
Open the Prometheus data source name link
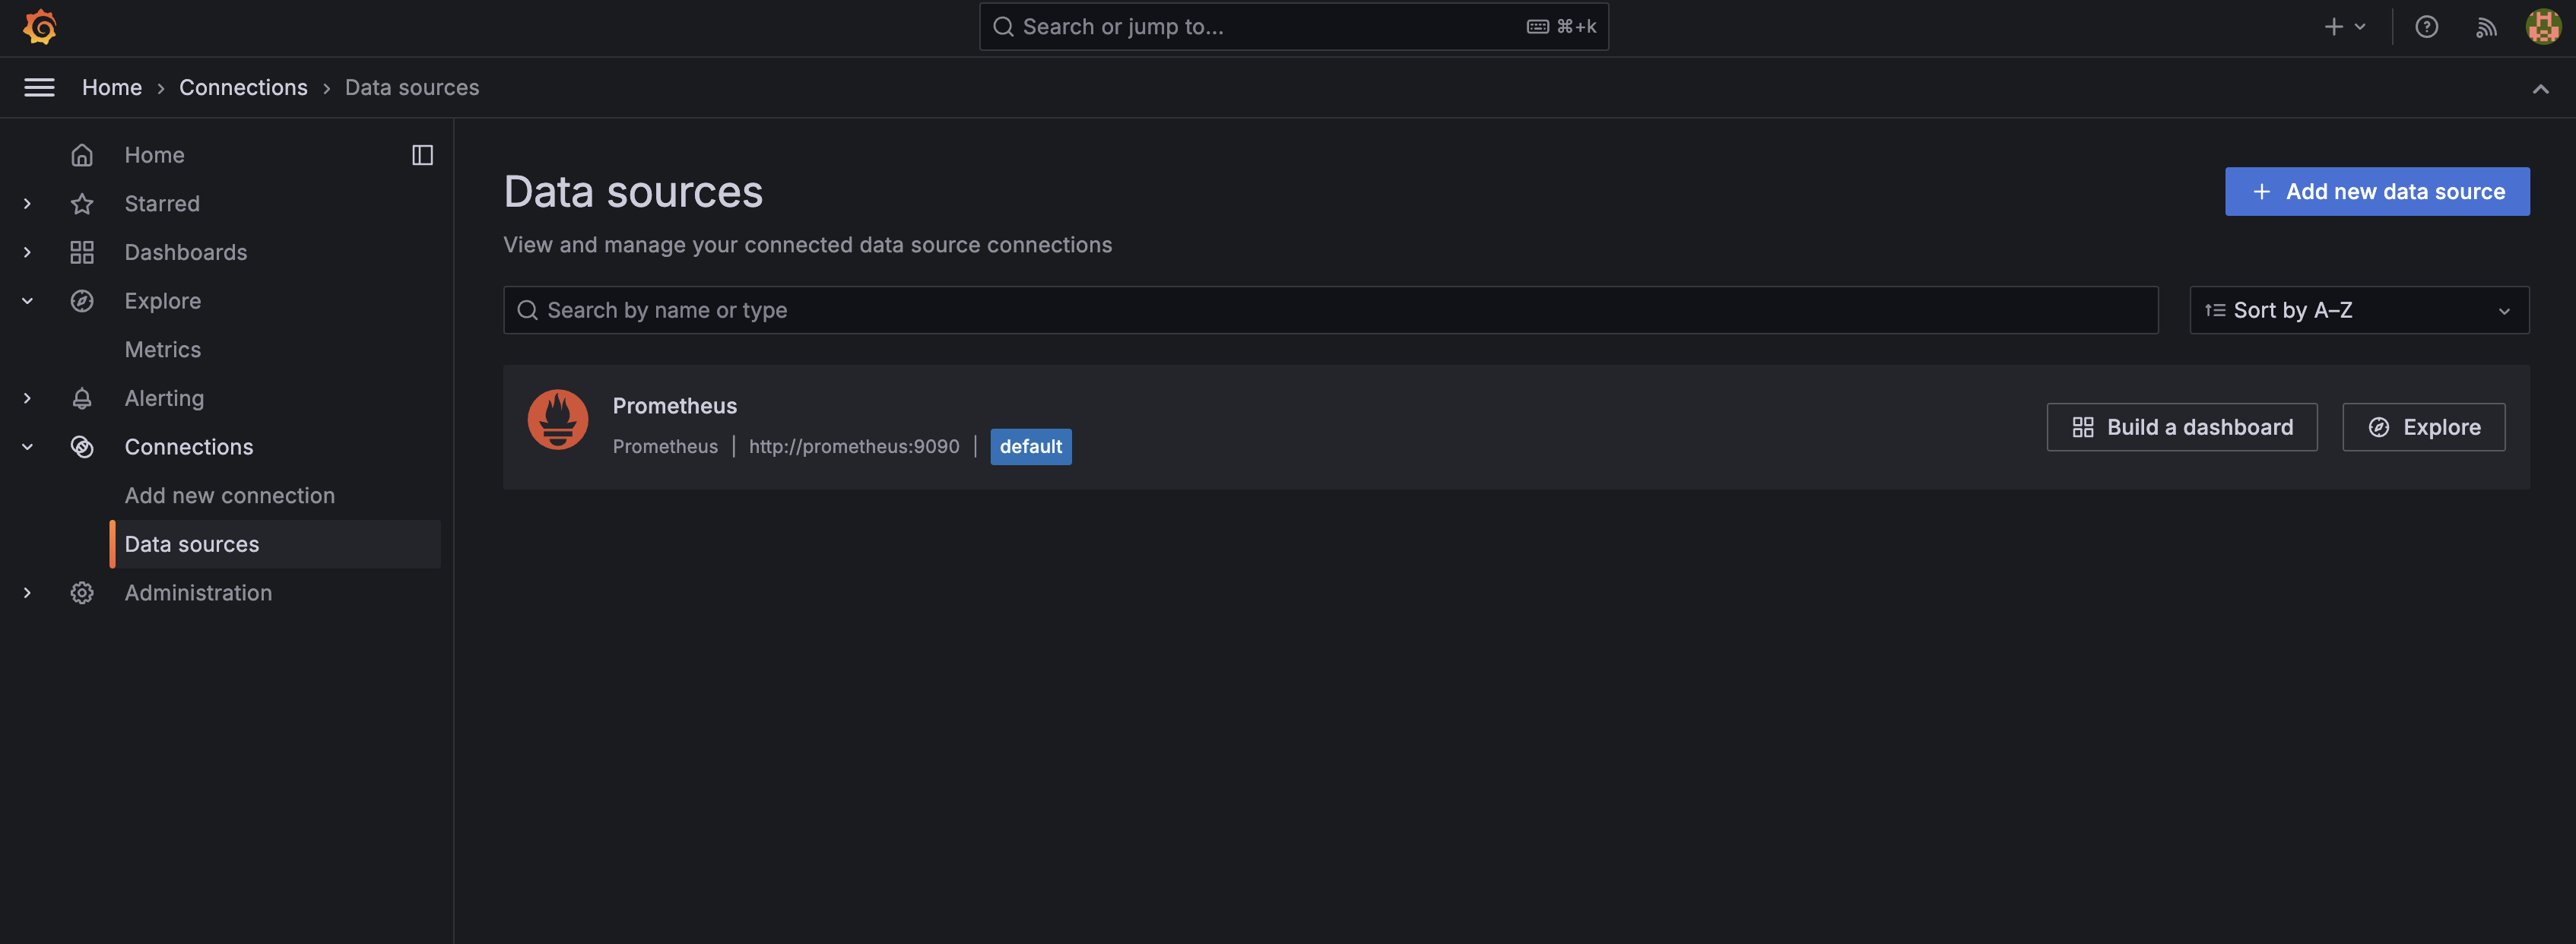coord(675,406)
